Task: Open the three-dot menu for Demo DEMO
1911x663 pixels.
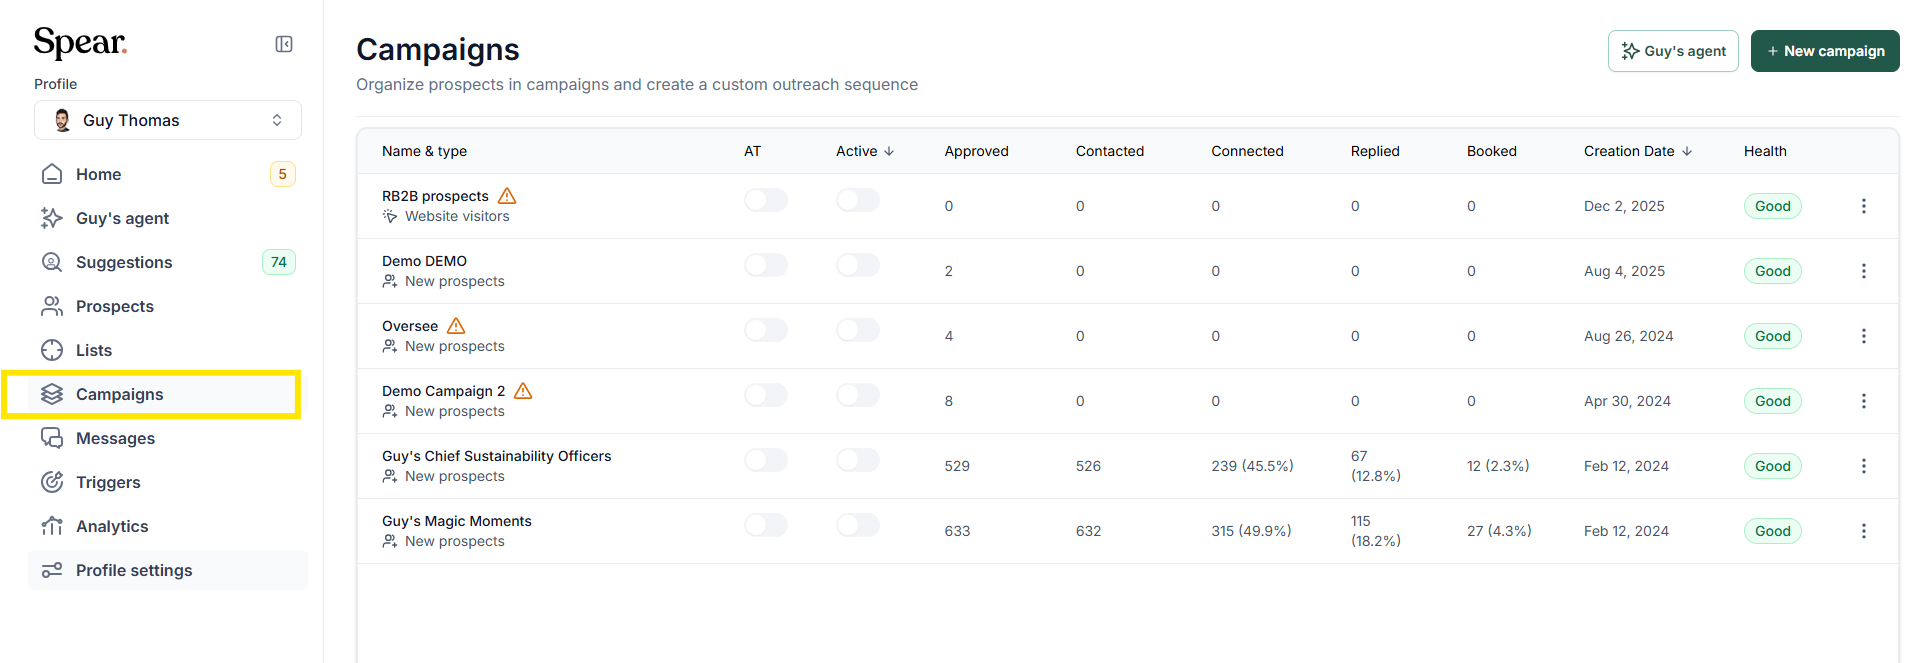Action: (1863, 271)
